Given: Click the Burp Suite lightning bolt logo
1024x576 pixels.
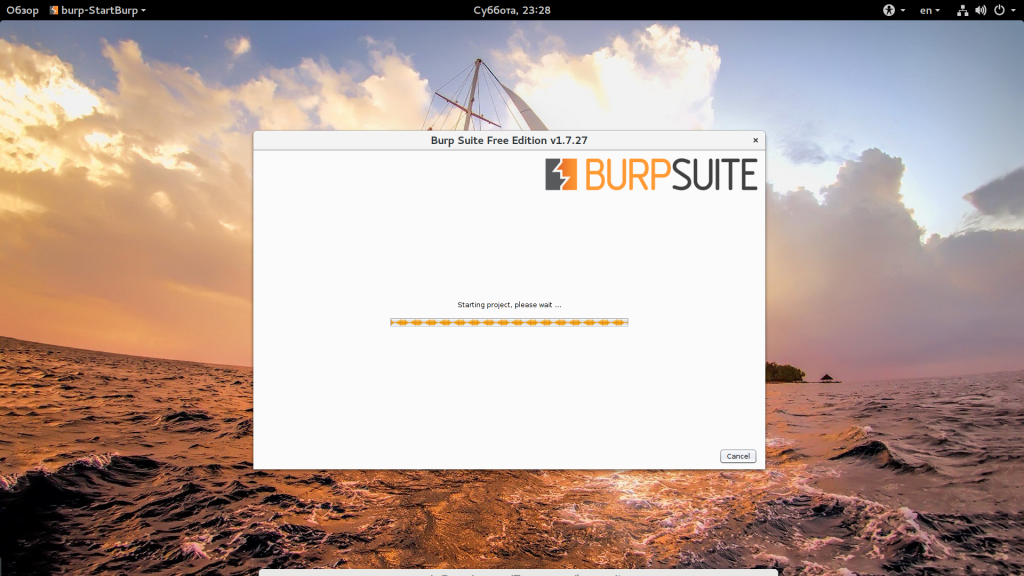Looking at the screenshot, I should [x=561, y=174].
